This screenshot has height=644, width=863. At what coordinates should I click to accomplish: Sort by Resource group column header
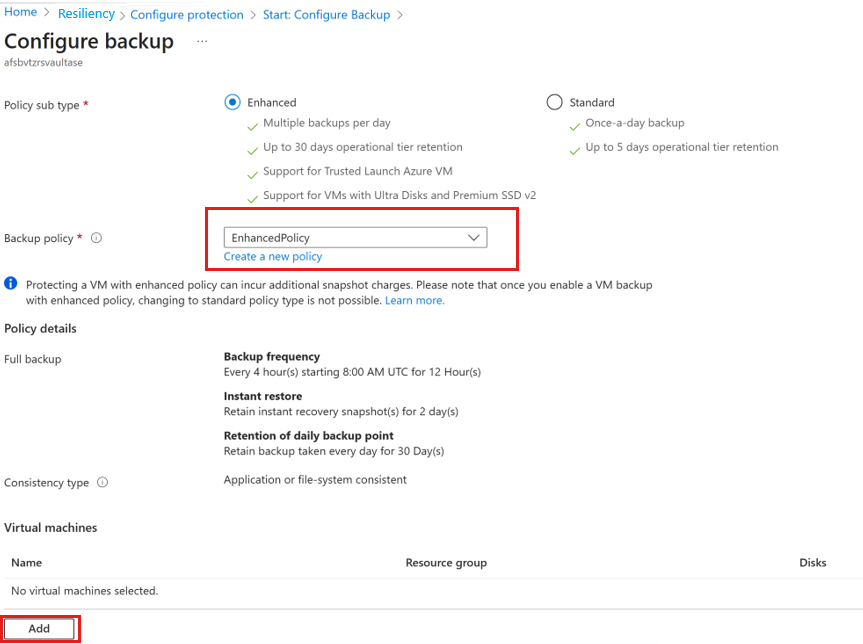(x=446, y=563)
